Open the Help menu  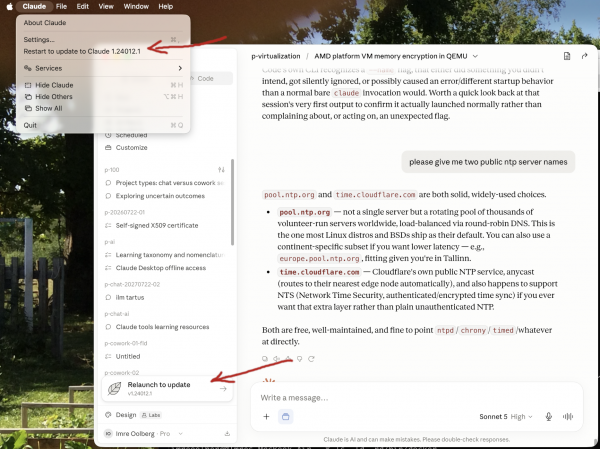coord(165,7)
